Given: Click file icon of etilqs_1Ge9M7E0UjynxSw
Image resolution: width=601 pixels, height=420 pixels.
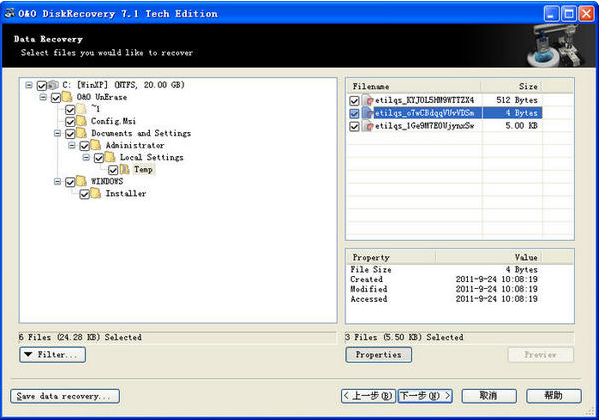Looking at the screenshot, I should [x=368, y=126].
